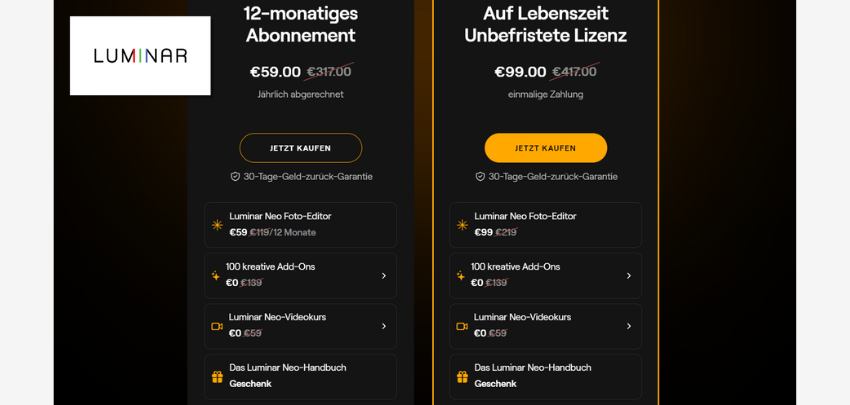The width and height of the screenshot is (850, 405).
Task: Click stars icon for subscription Add-Ons
Action: pyautogui.click(x=216, y=276)
